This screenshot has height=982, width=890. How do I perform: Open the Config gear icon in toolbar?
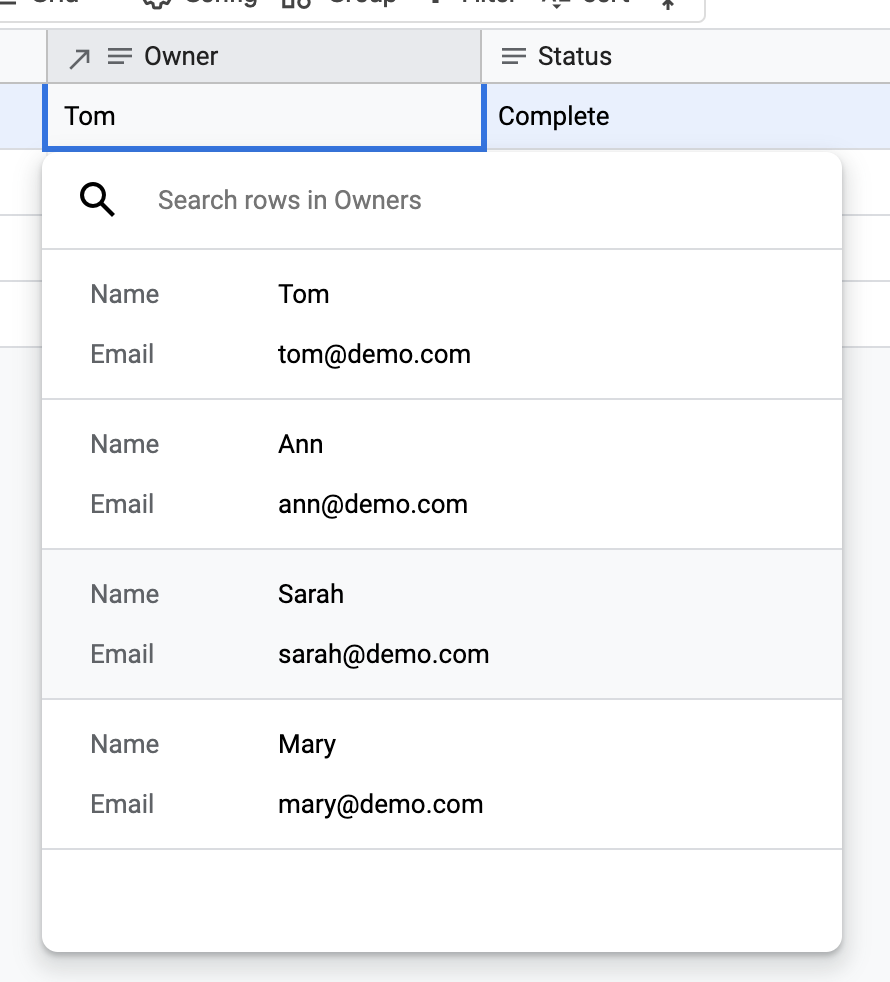155,4
